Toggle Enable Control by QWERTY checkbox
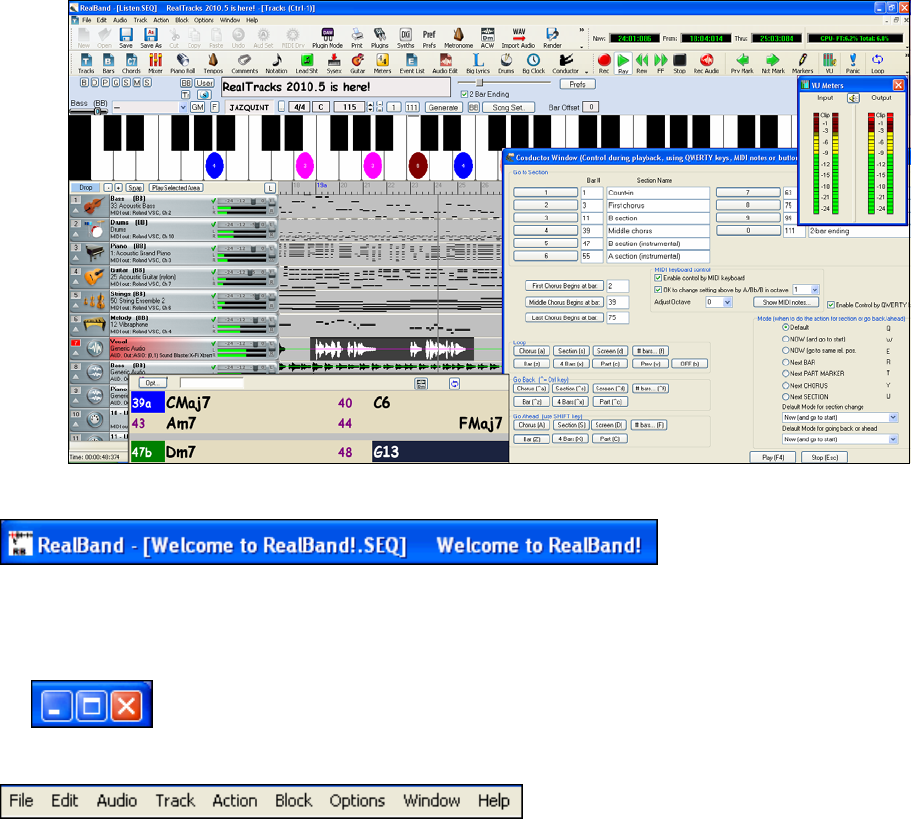The width and height of the screenshot is (911, 819). pos(831,305)
